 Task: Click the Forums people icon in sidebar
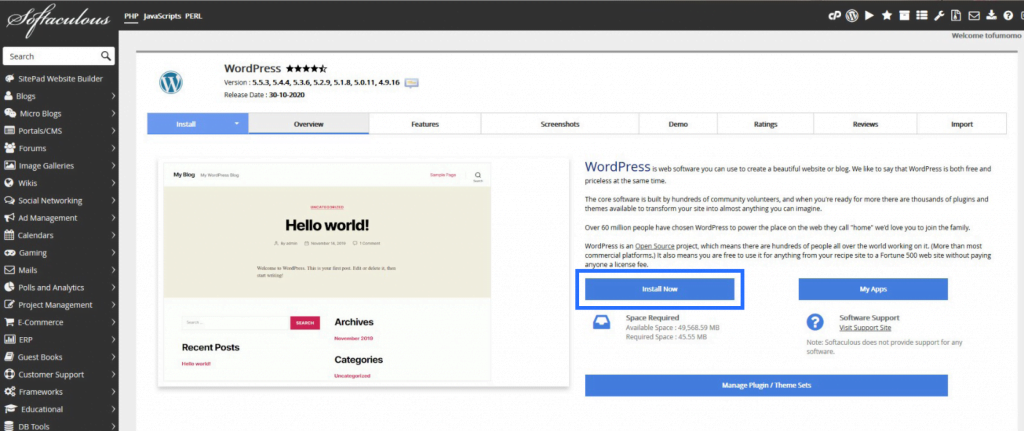click(x=10, y=148)
